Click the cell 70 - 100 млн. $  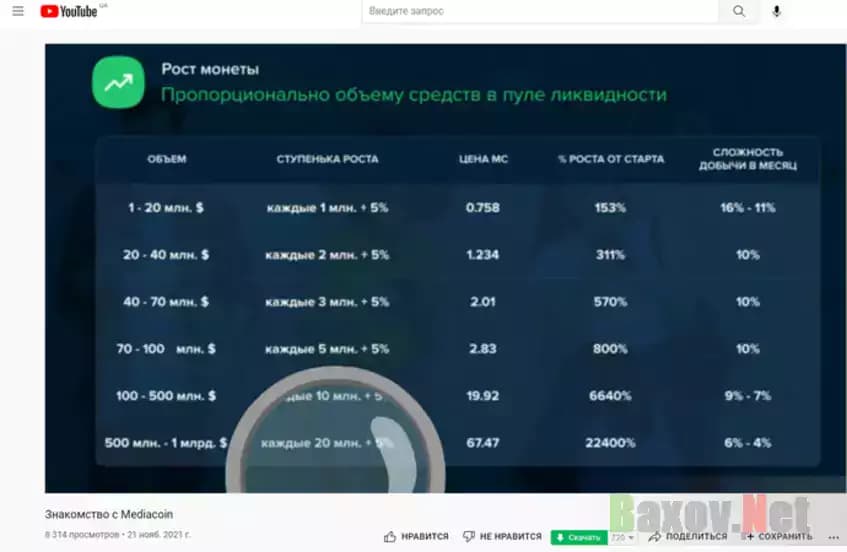[166, 348]
